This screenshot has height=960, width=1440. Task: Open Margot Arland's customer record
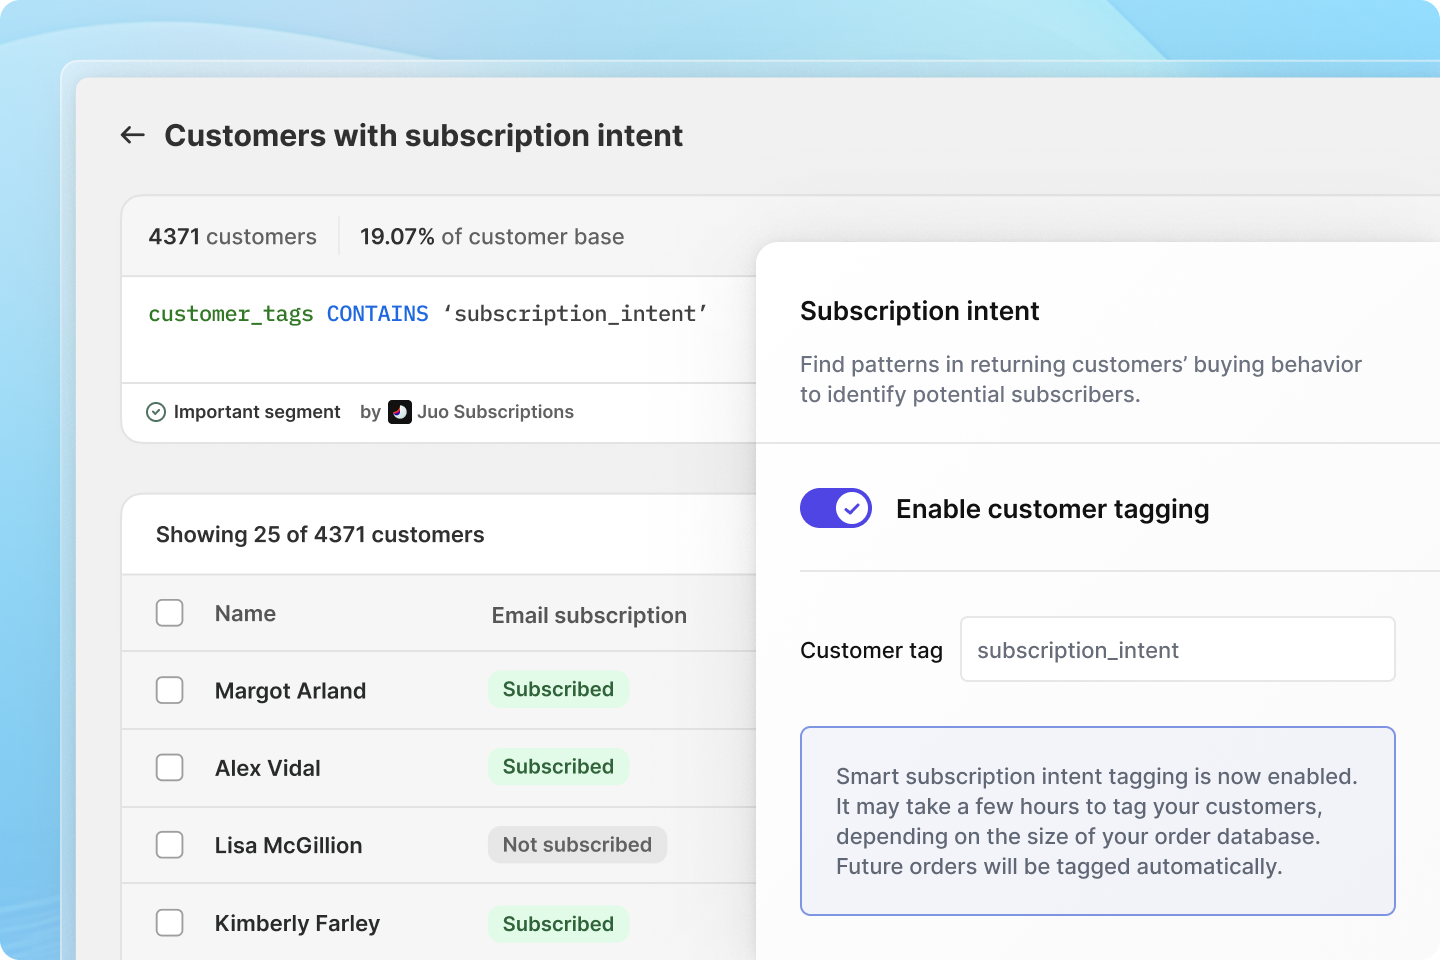click(290, 691)
